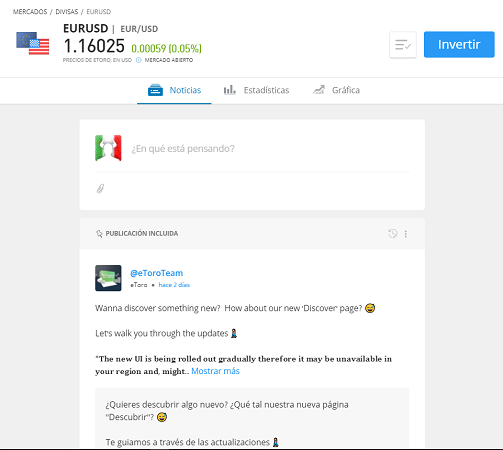This screenshot has height=450, width=503.
Task: Go to the DIVISAS breadcrumb
Action: point(67,12)
